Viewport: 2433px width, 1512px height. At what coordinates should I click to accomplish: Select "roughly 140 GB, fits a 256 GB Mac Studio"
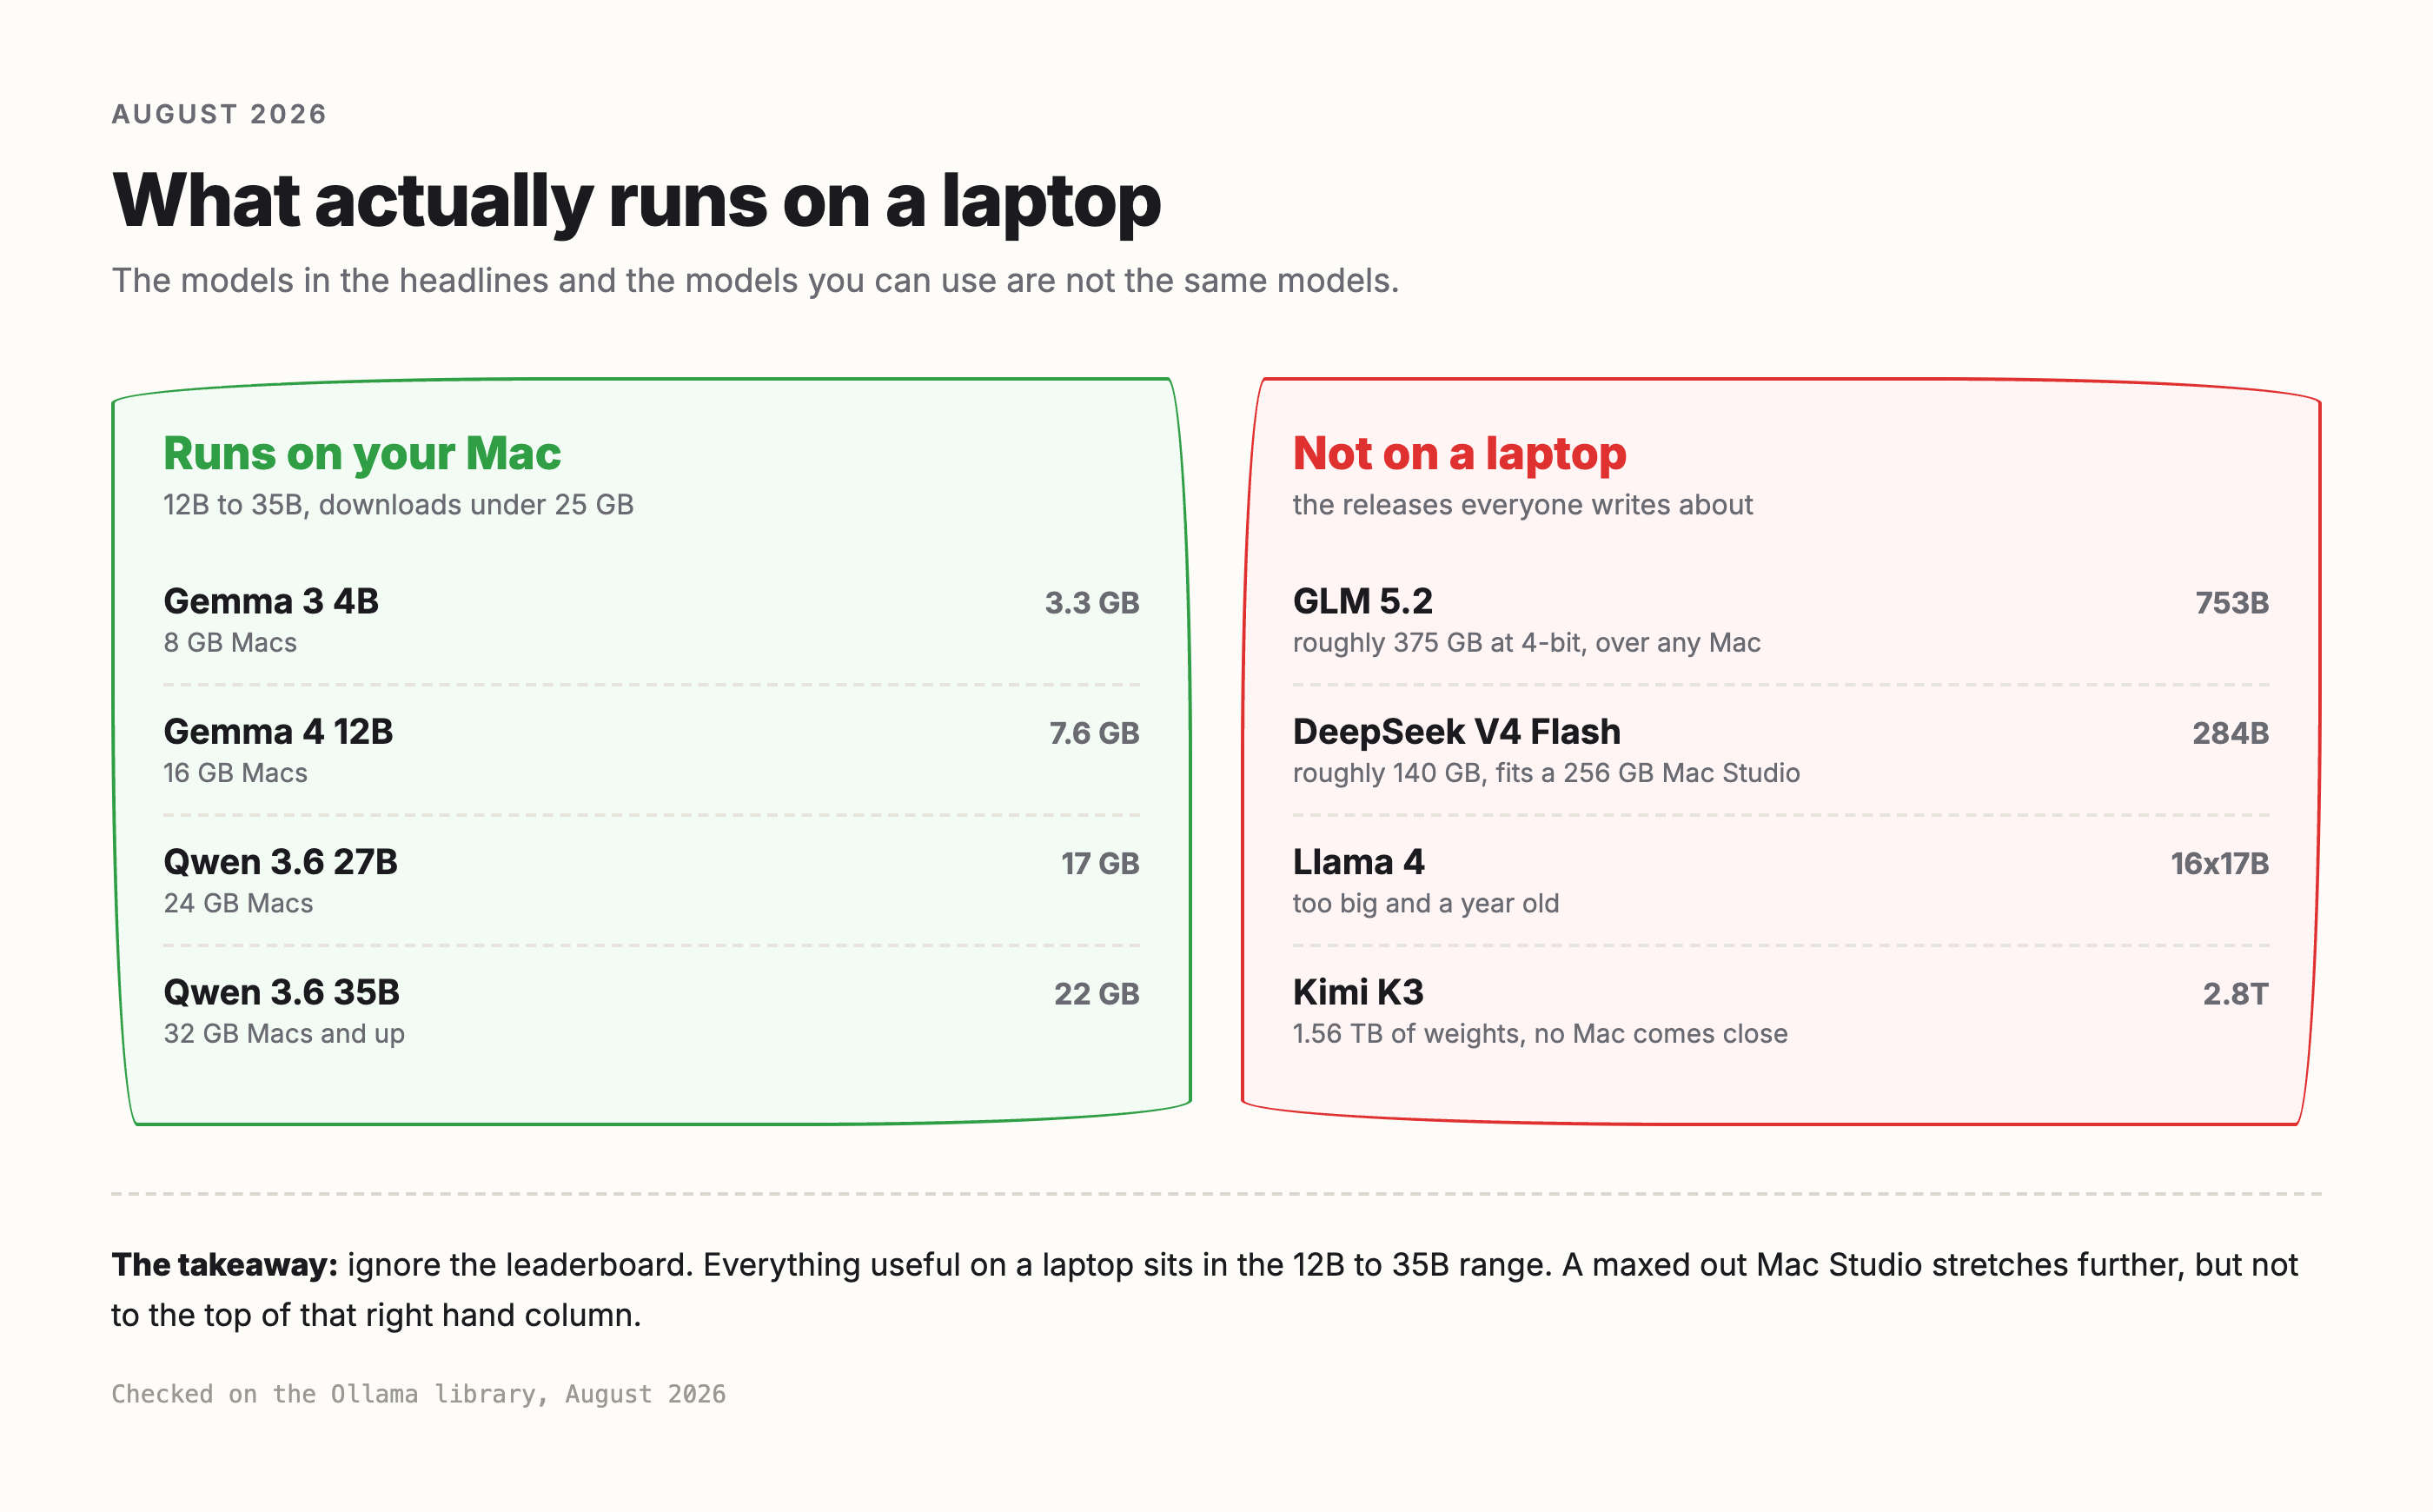(x=1546, y=773)
